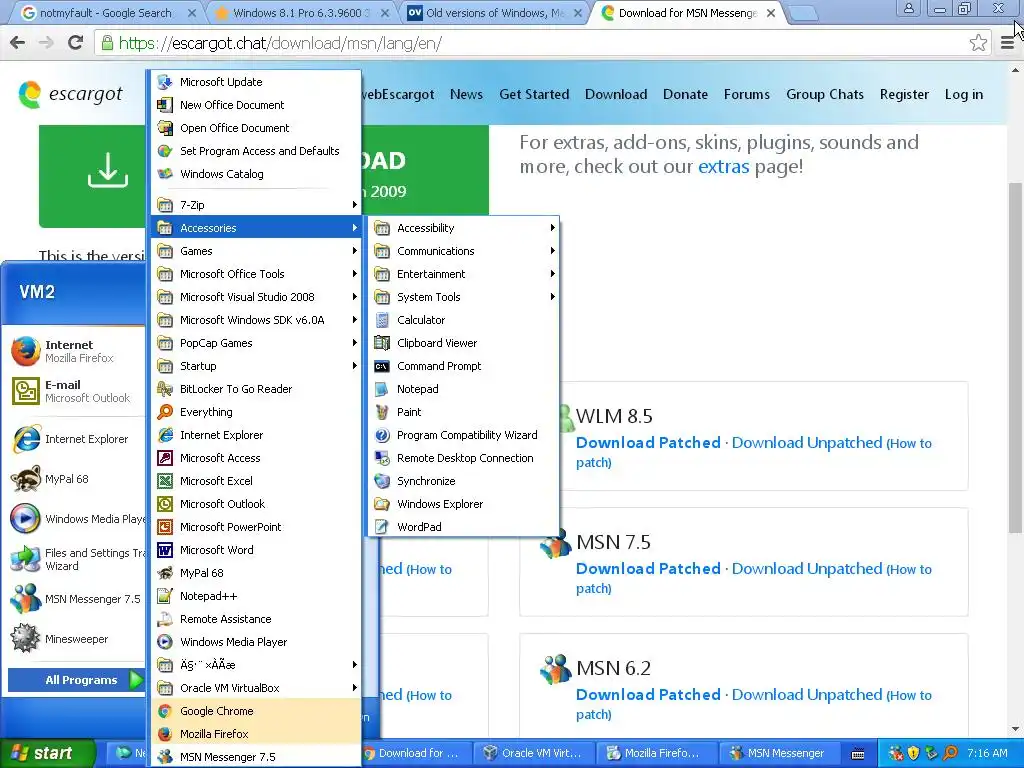Click Register in escargot navigation
The image size is (1024, 768).
[x=904, y=94]
